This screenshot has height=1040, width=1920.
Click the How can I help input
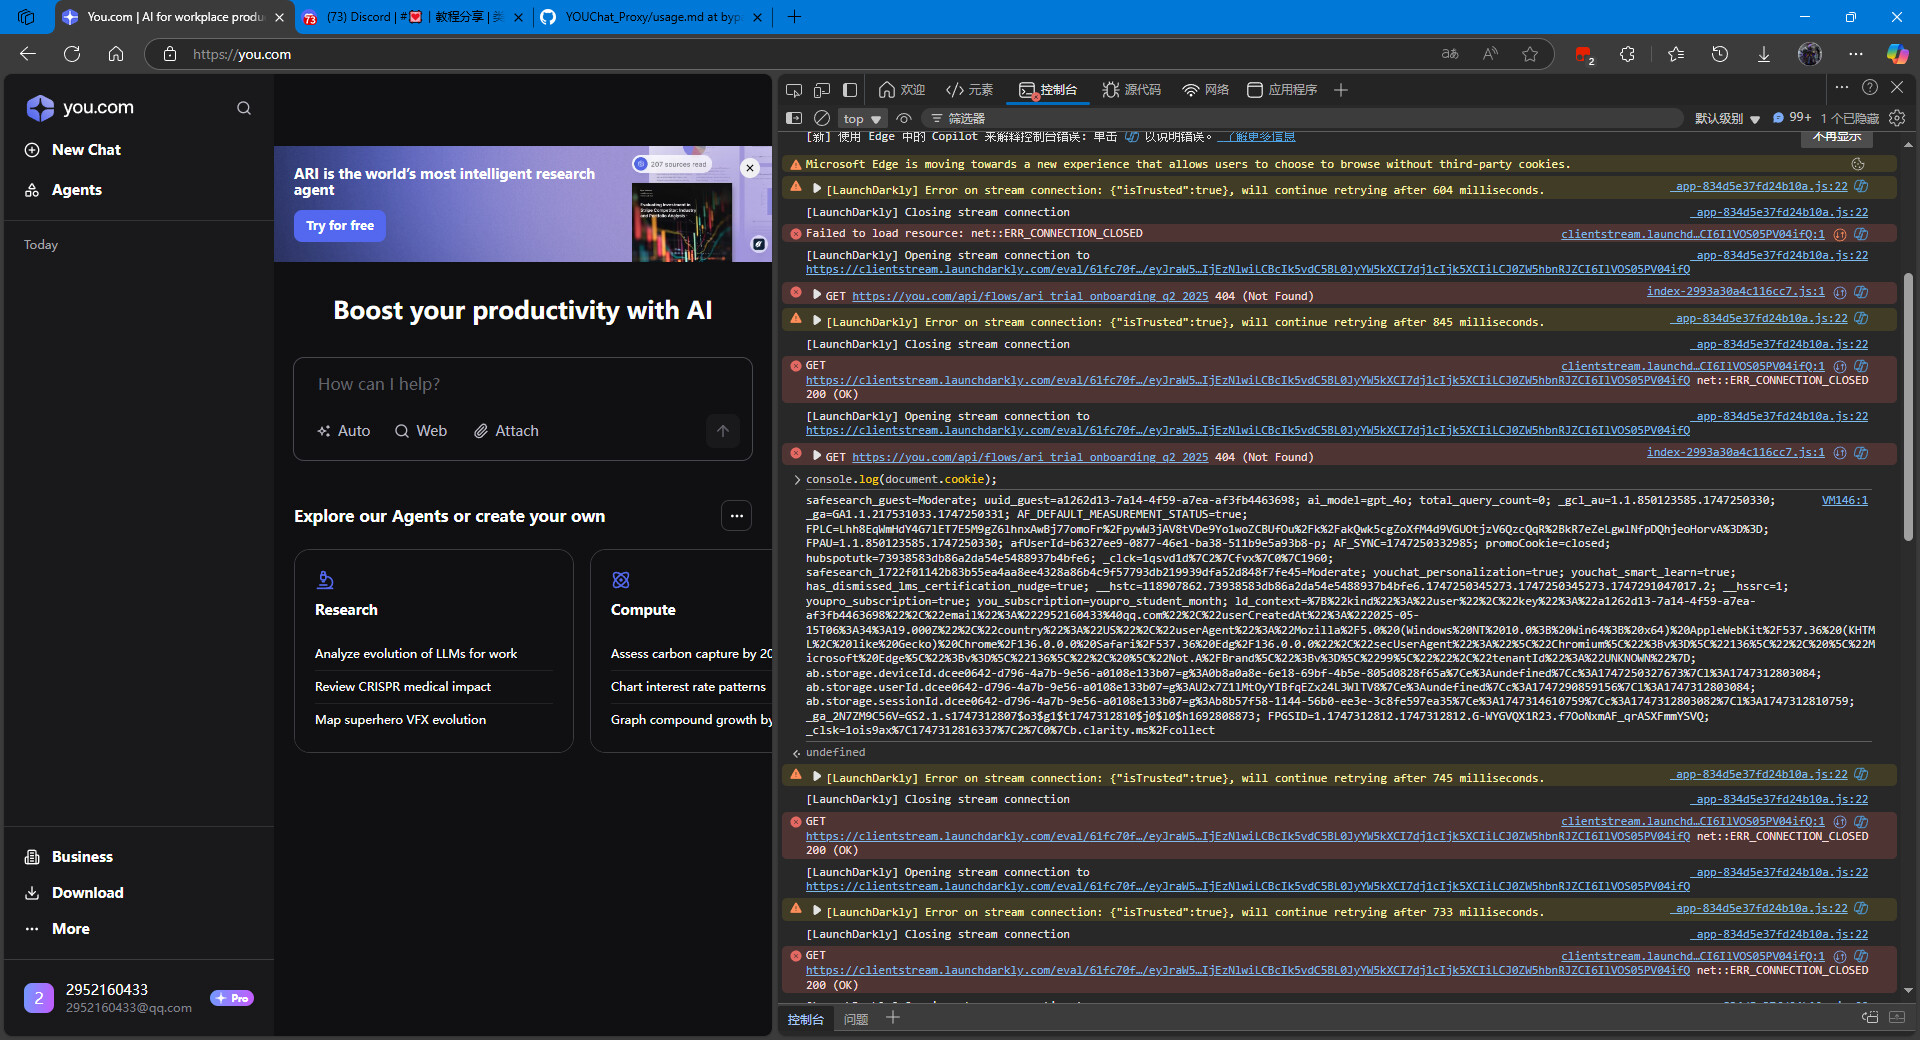(x=520, y=384)
